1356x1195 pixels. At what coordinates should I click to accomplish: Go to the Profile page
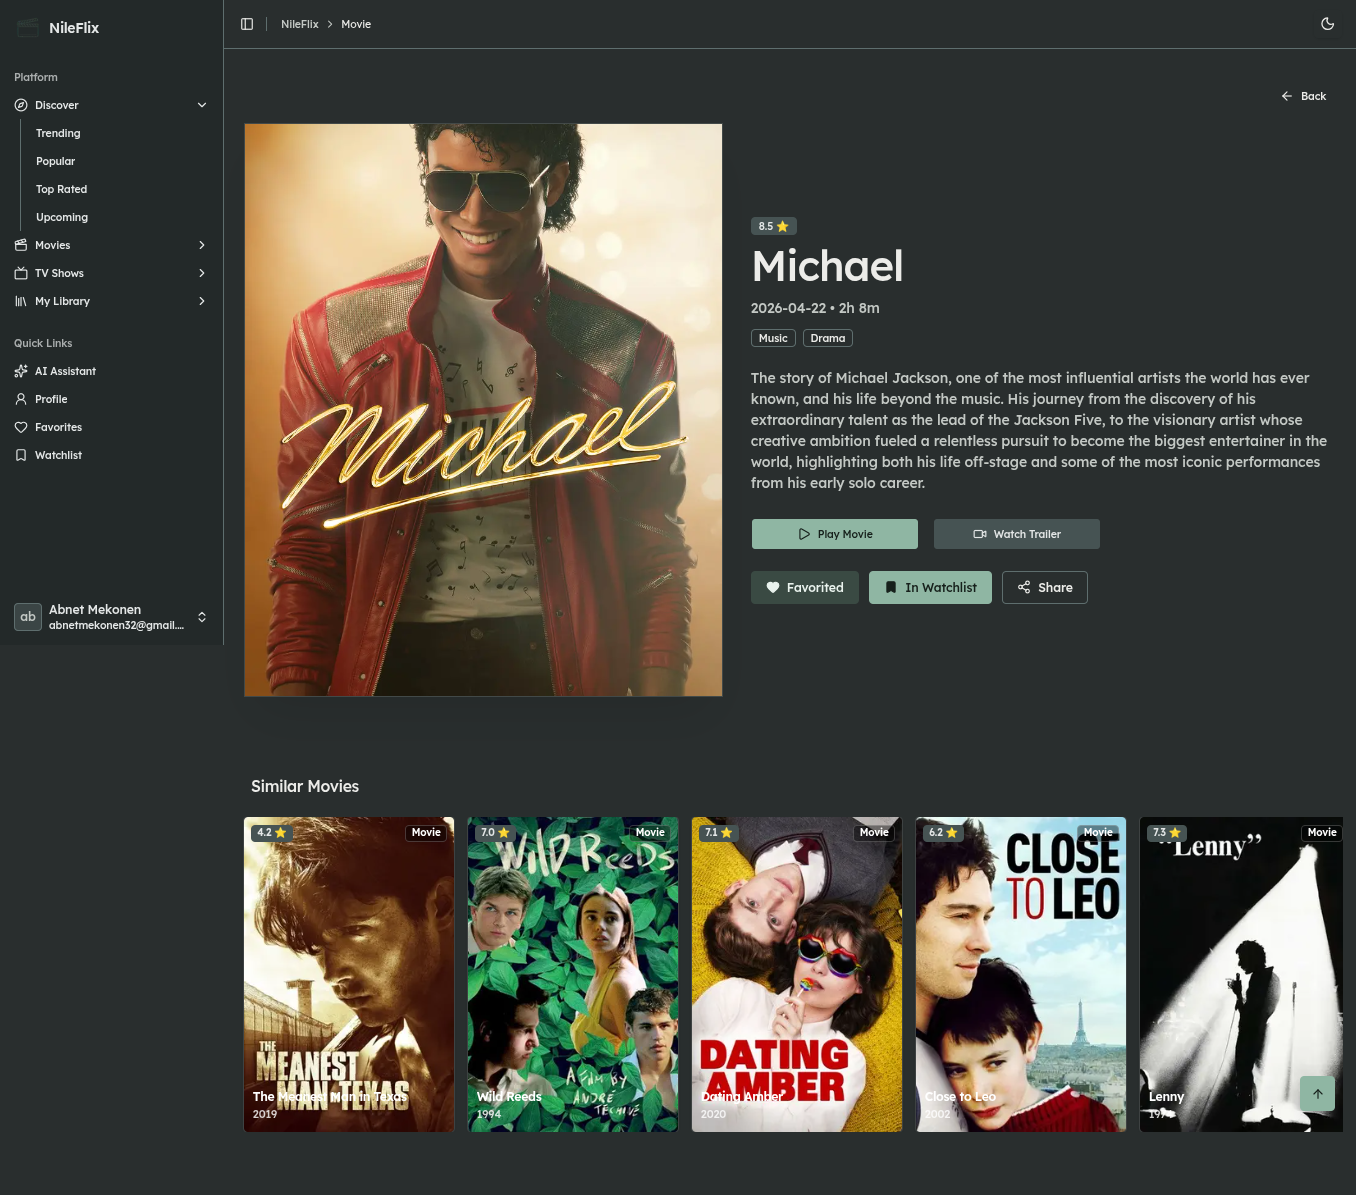[x=111, y=399]
